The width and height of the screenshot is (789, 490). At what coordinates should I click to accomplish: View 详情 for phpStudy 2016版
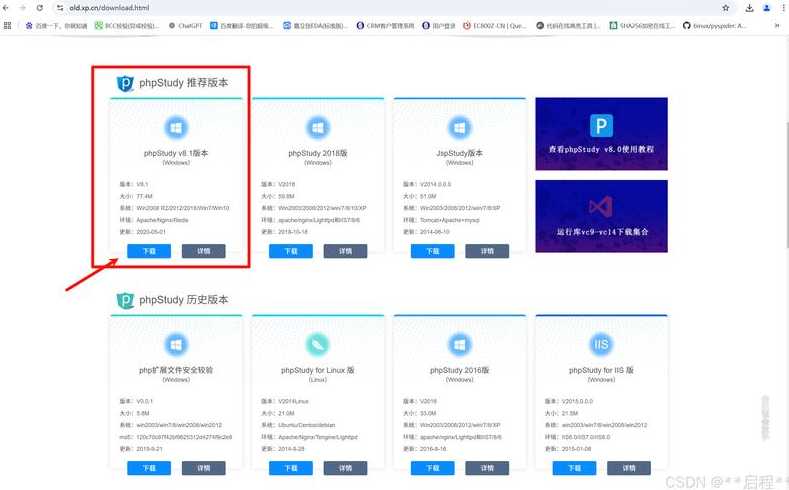tap(487, 468)
